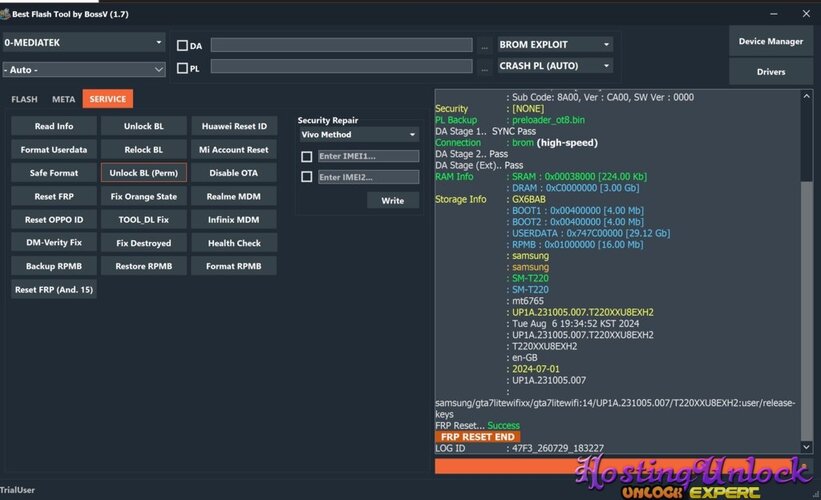Viewport: 821px width, 500px height.
Task: Click the DM-Verity Fix button
Action: tap(54, 242)
